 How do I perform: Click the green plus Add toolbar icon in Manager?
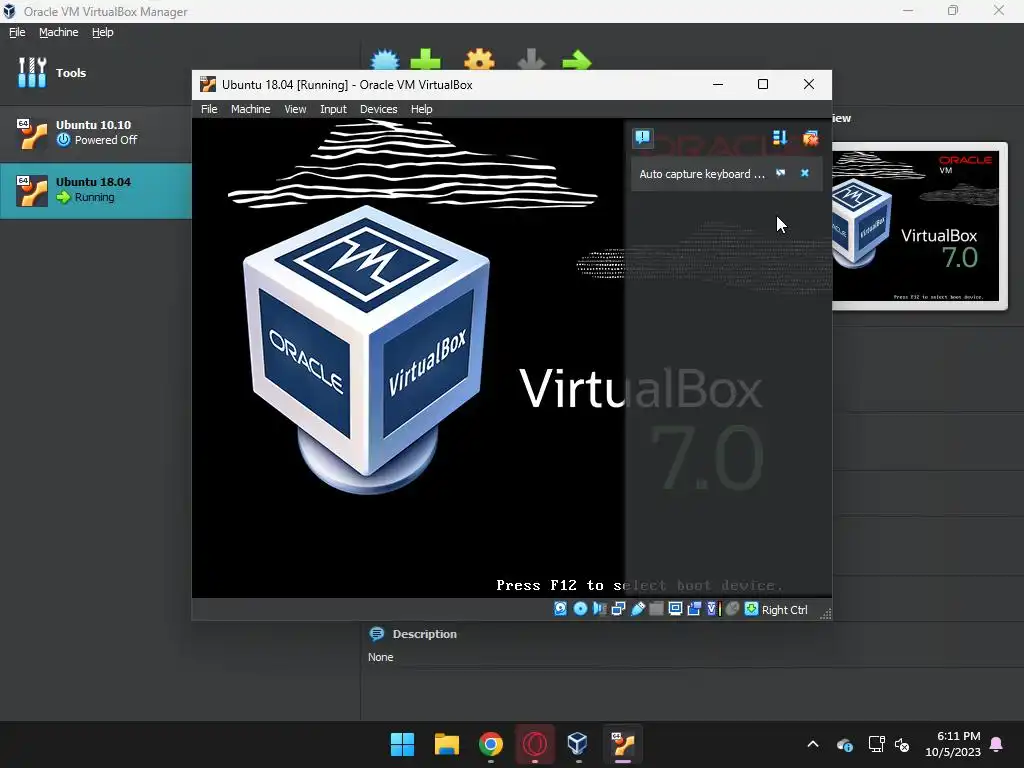[425, 60]
